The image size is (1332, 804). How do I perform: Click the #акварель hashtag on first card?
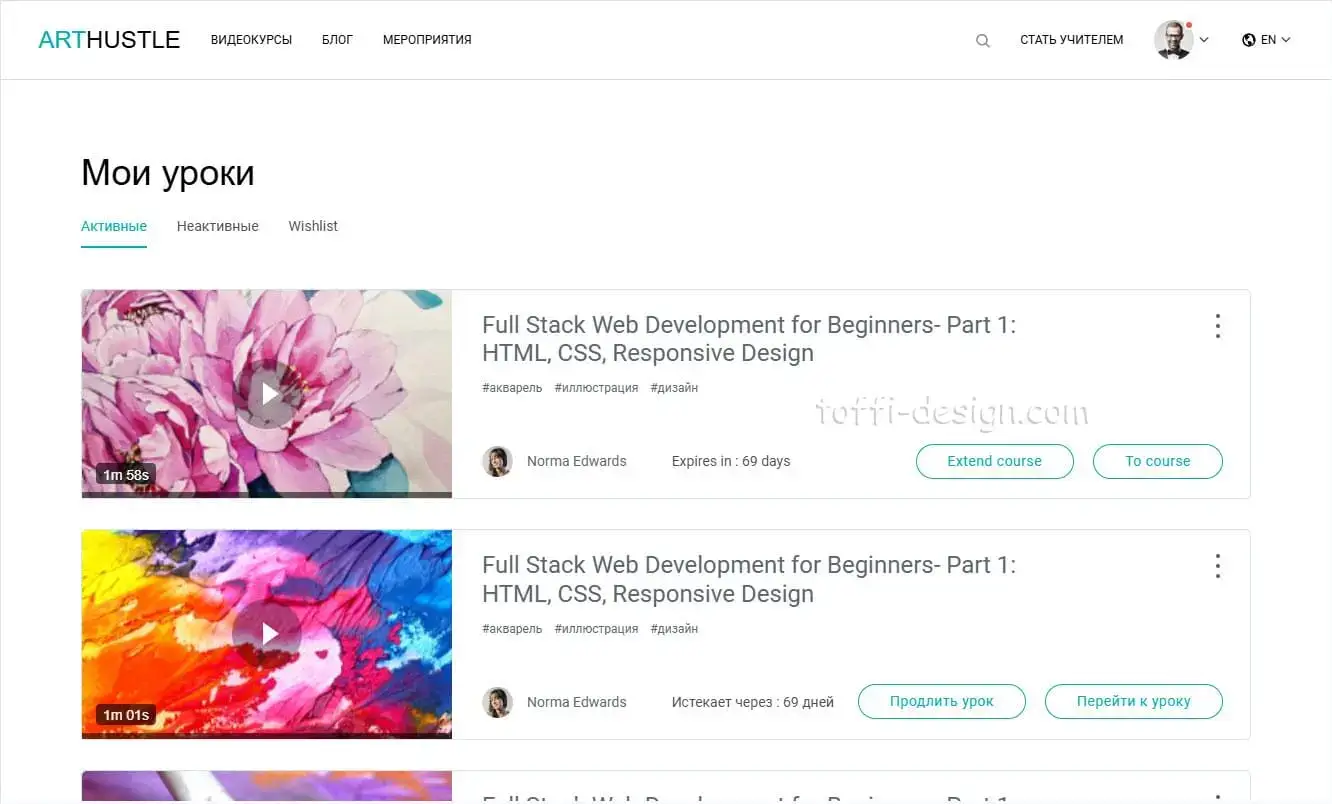click(511, 387)
